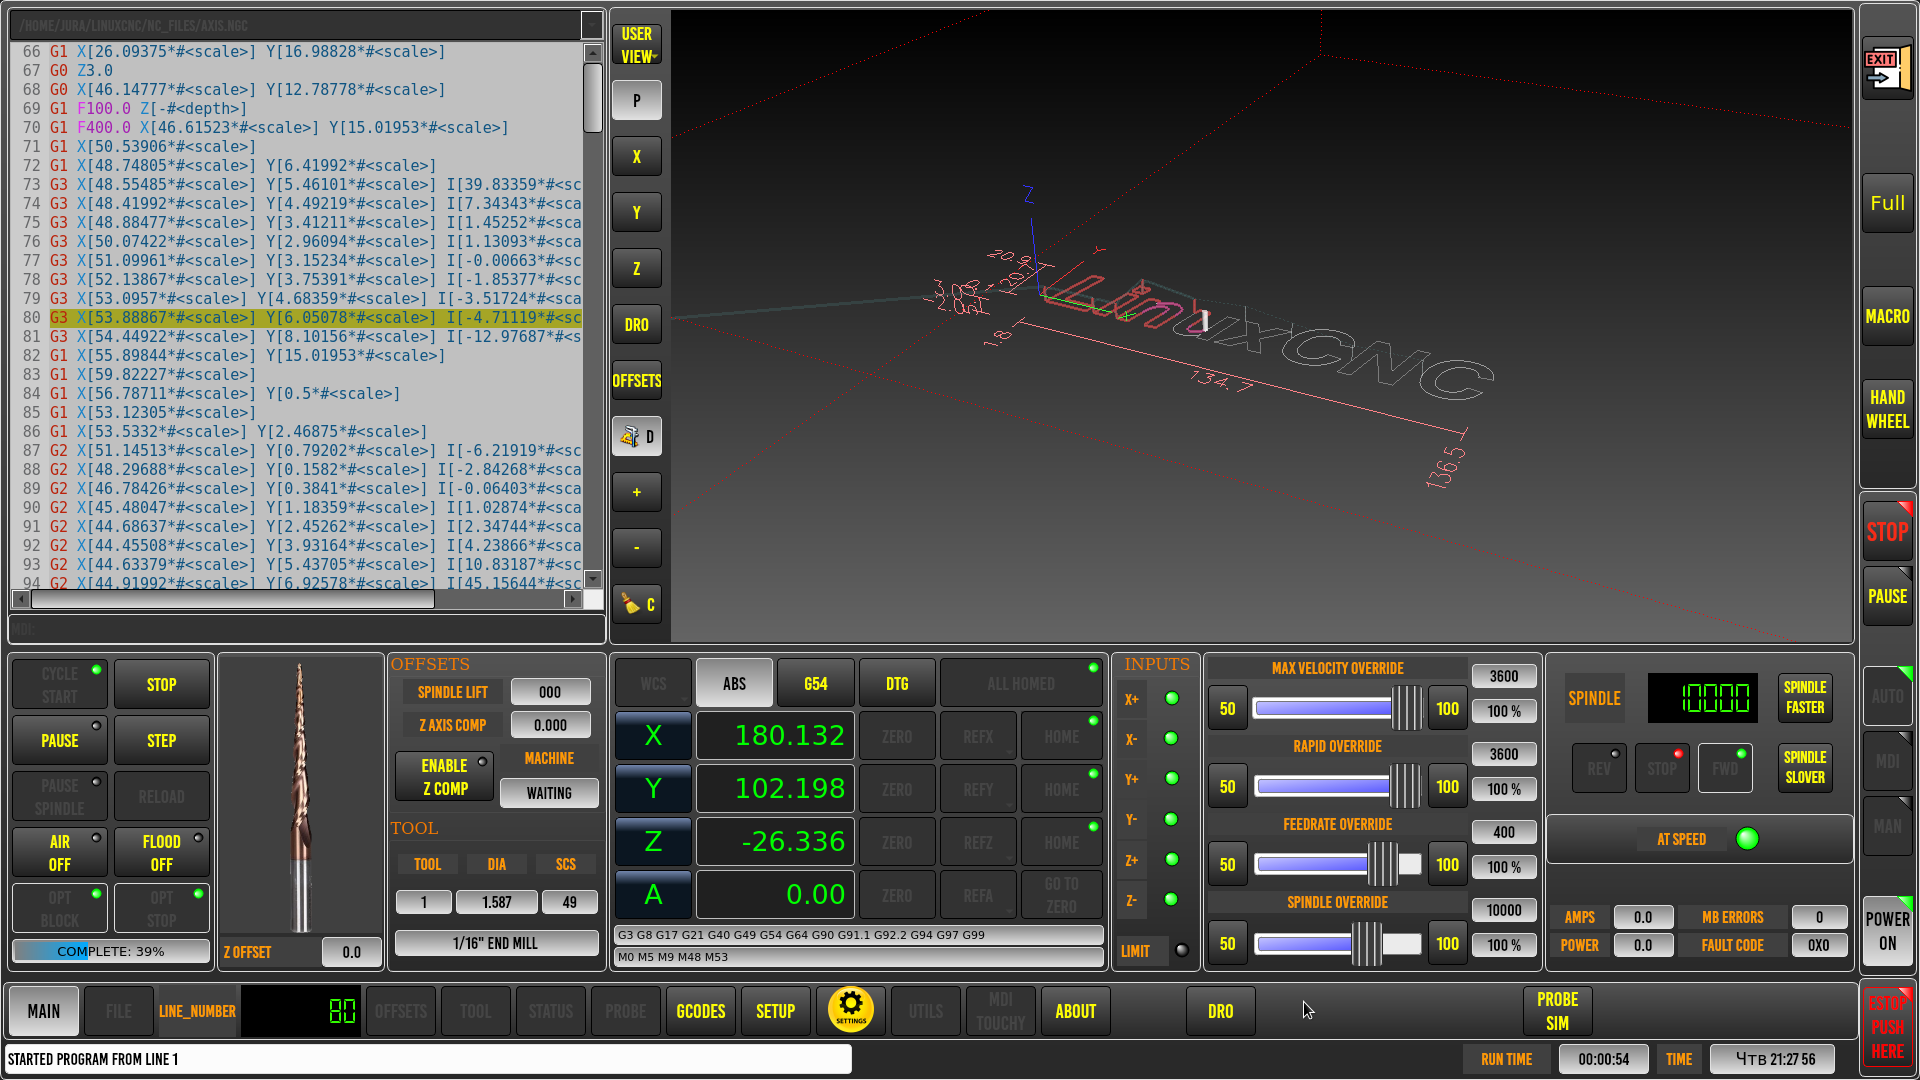Viewport: 1920px width, 1080px height.
Task: Set feedrate override to 100
Action: coord(1448,865)
